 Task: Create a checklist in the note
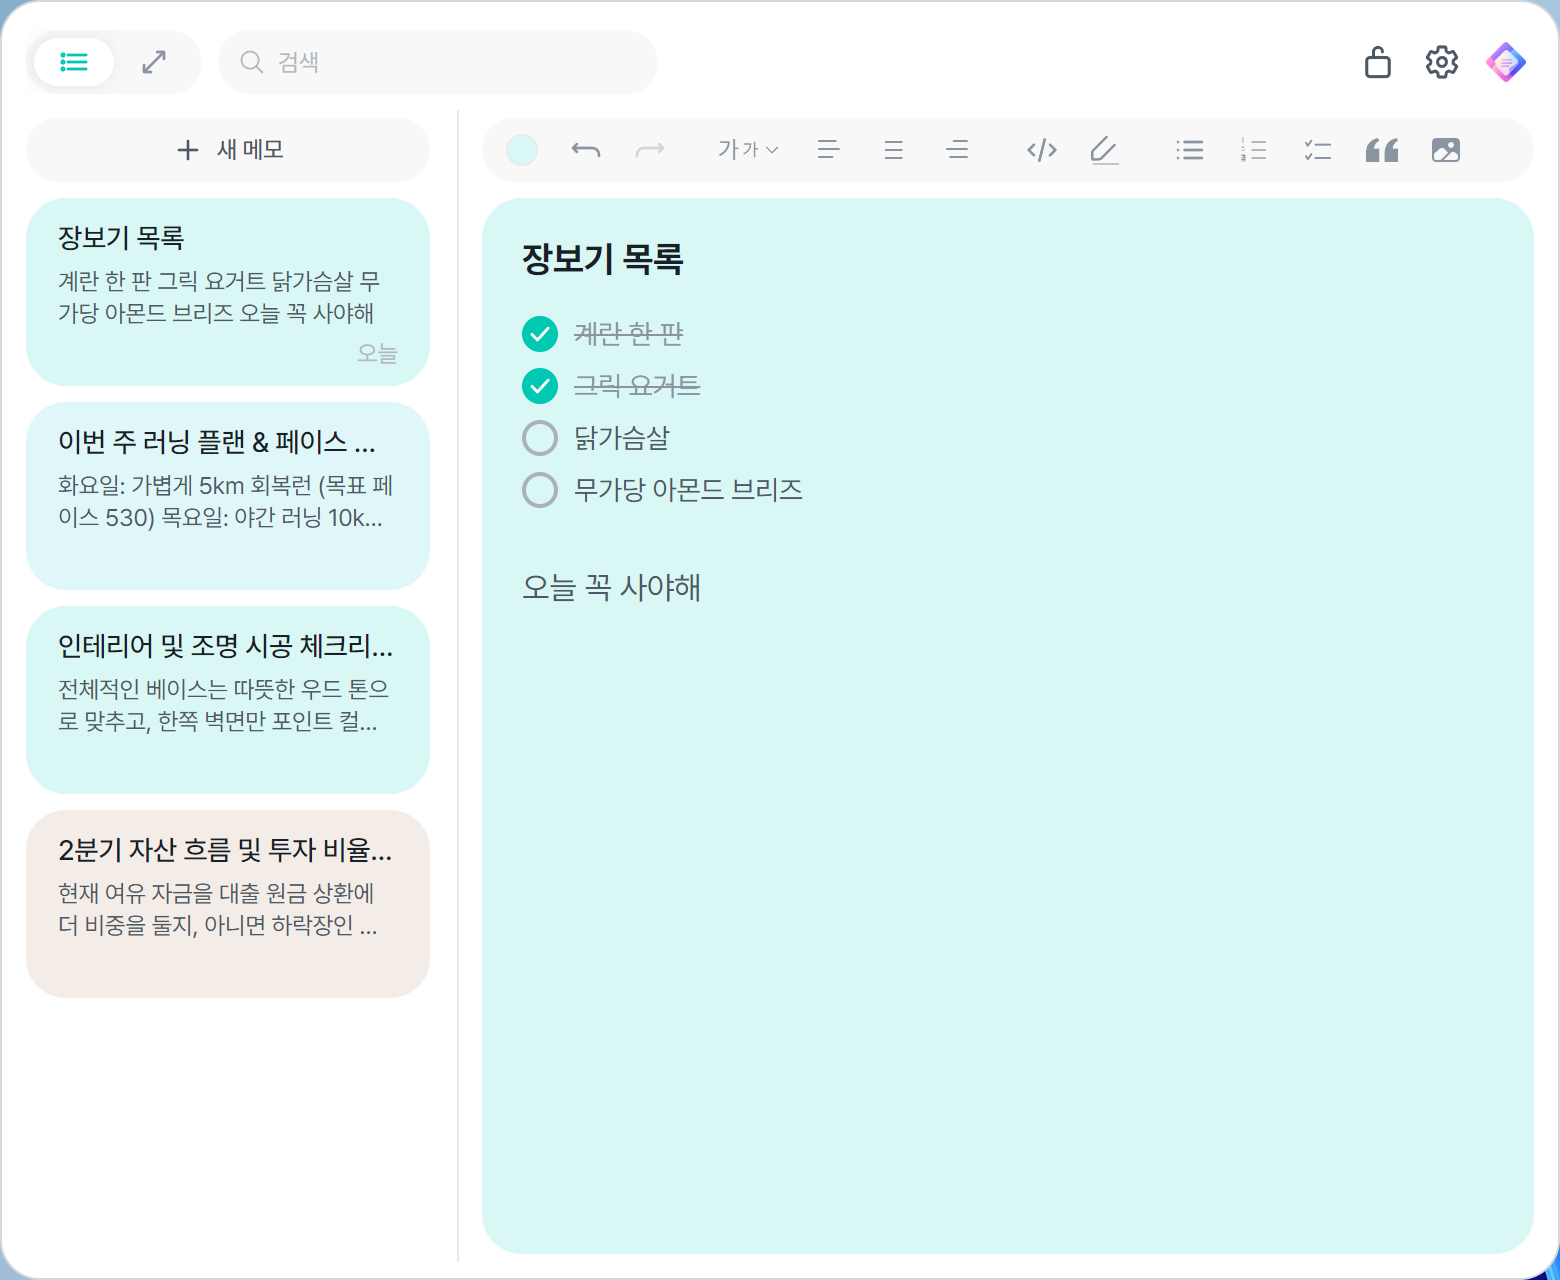(1317, 149)
